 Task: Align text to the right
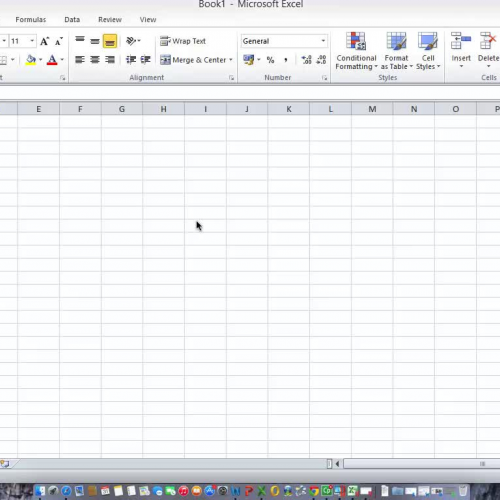pos(110,60)
